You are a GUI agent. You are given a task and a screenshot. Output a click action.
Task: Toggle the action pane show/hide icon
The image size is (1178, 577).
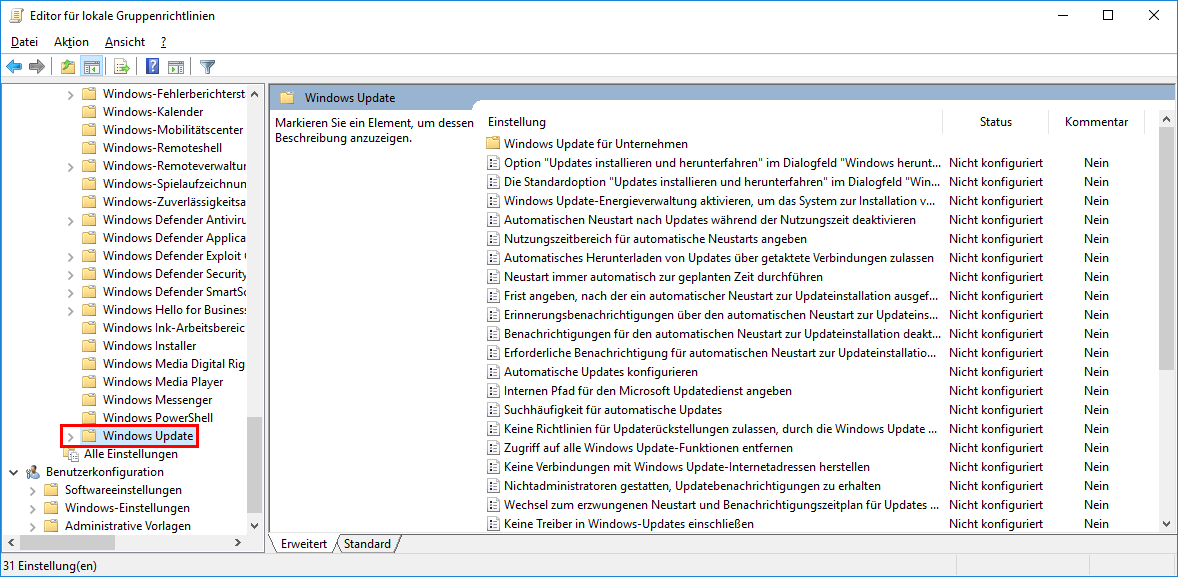pos(176,67)
